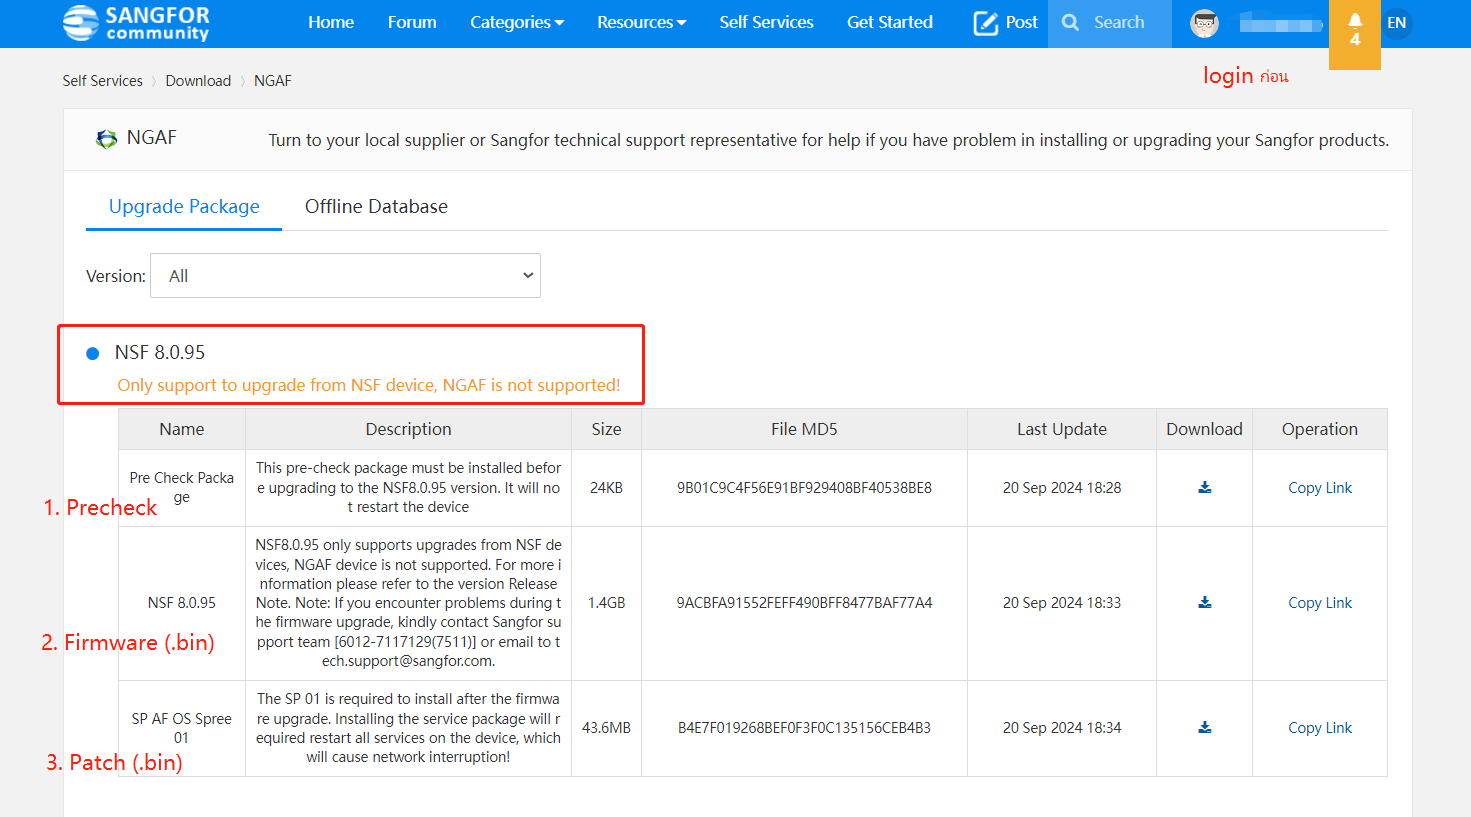Go to Home page
The height and width of the screenshot is (817, 1471).
(331, 22)
